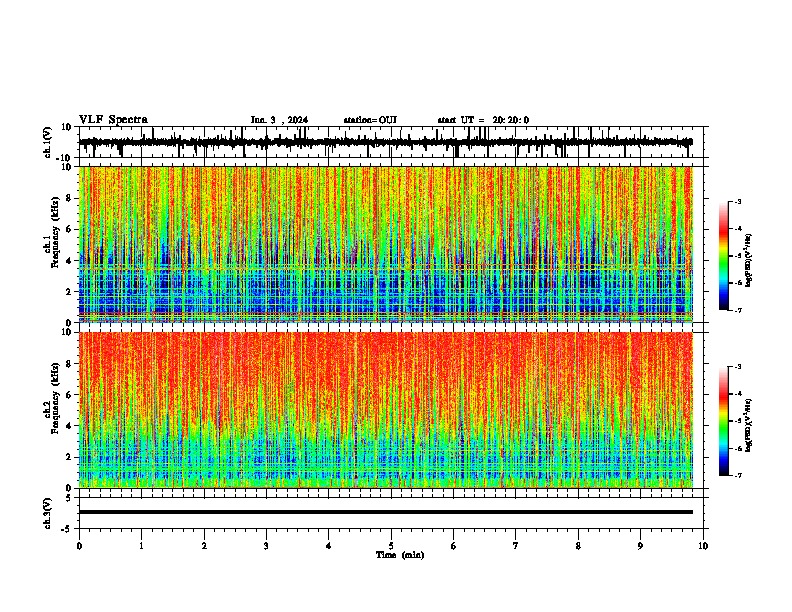Click the '5' tick on ch.3 voltage axis
This screenshot has width=792, height=612.
(x=69, y=497)
